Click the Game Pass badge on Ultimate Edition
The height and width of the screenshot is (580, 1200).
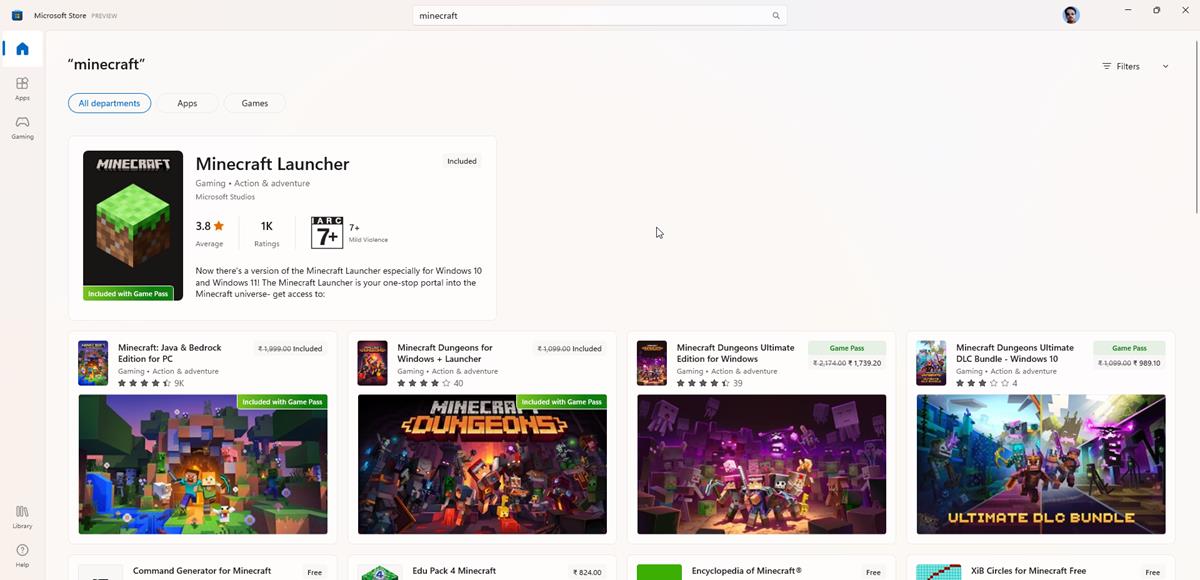click(847, 348)
